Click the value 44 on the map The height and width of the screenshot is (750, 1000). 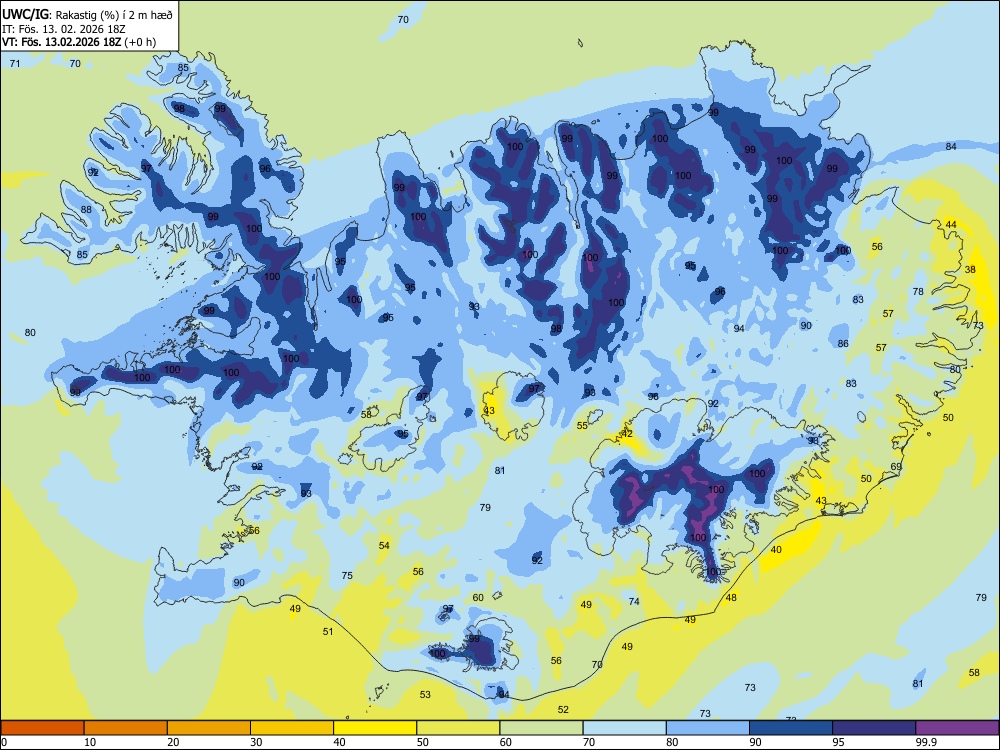click(x=951, y=224)
